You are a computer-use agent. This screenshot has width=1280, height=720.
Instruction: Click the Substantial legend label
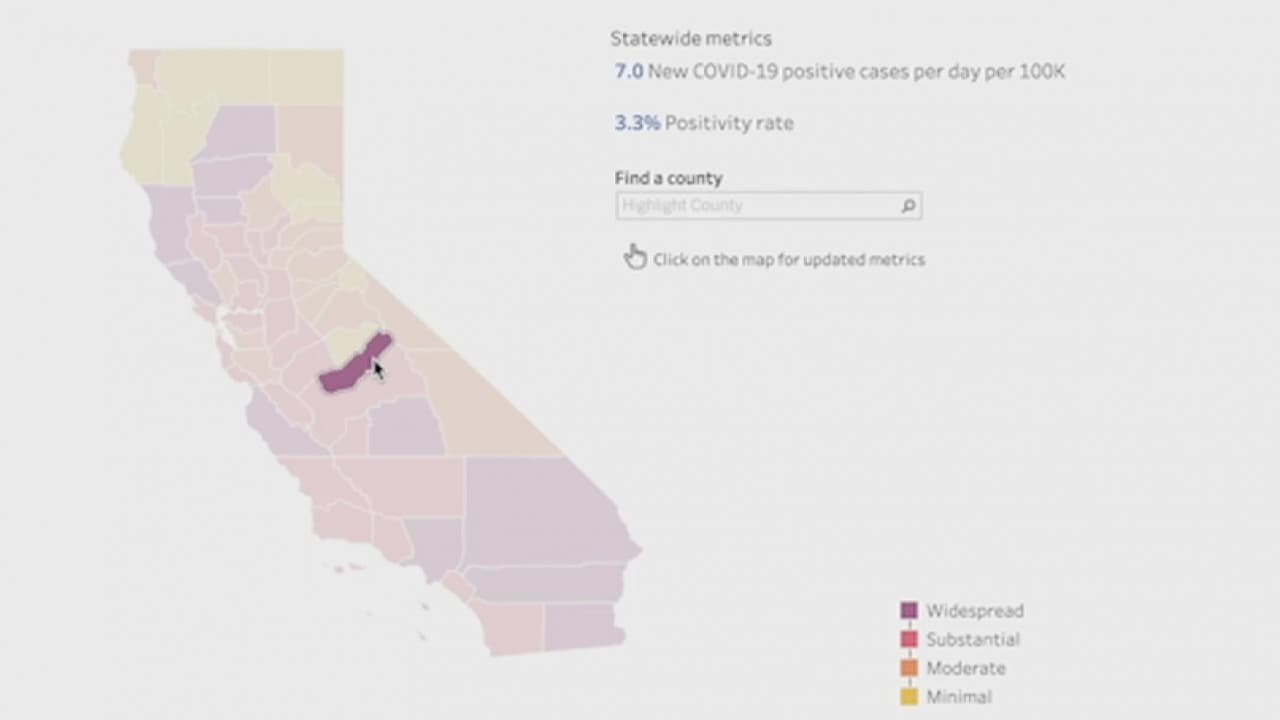(972, 639)
